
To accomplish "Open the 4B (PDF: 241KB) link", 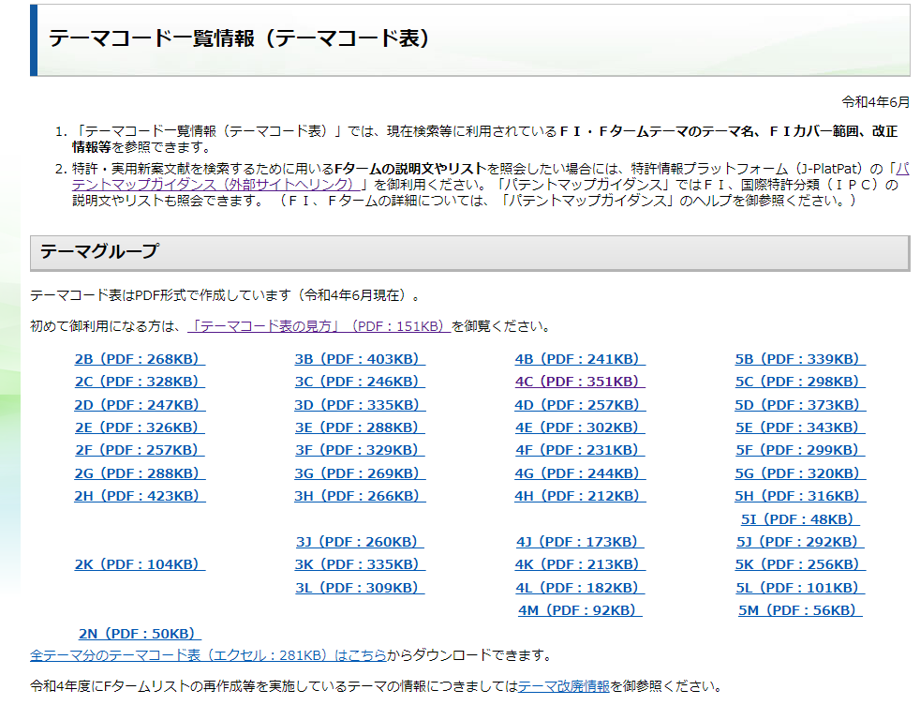I will (x=580, y=359).
